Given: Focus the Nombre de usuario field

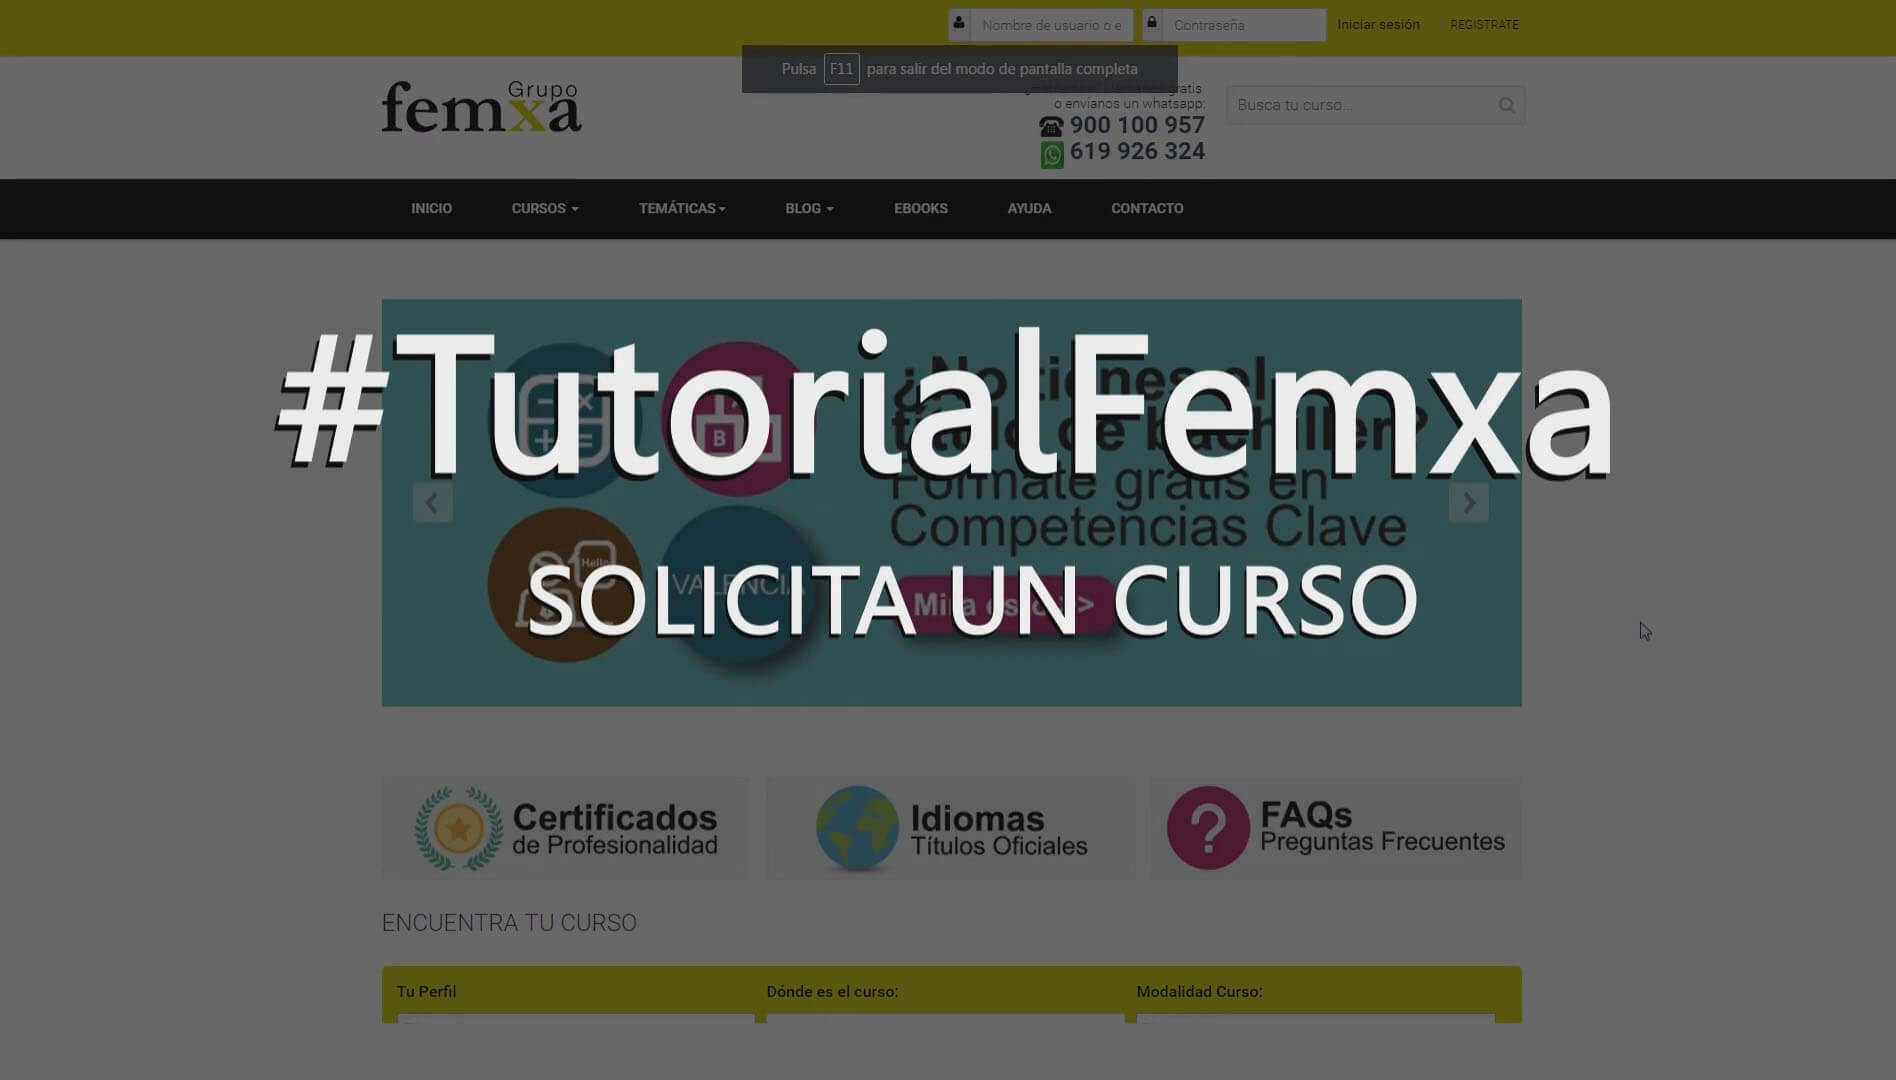Looking at the screenshot, I should tap(1051, 25).
